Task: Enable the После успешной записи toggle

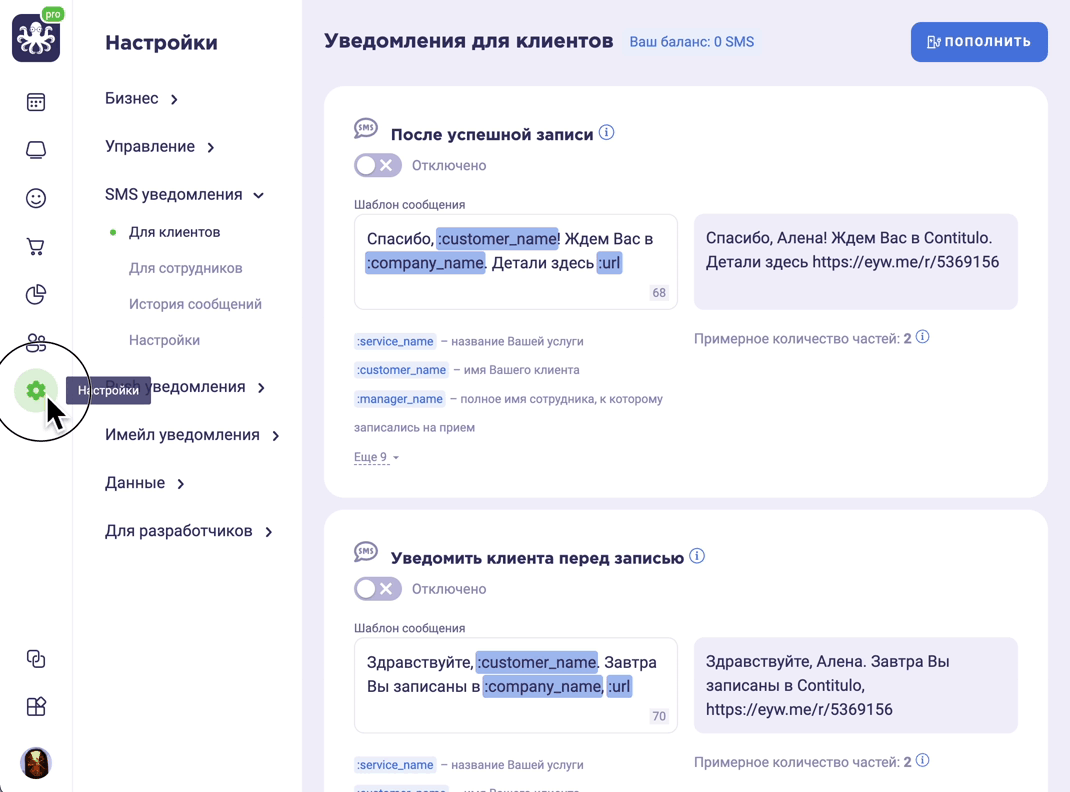Action: pyautogui.click(x=377, y=165)
